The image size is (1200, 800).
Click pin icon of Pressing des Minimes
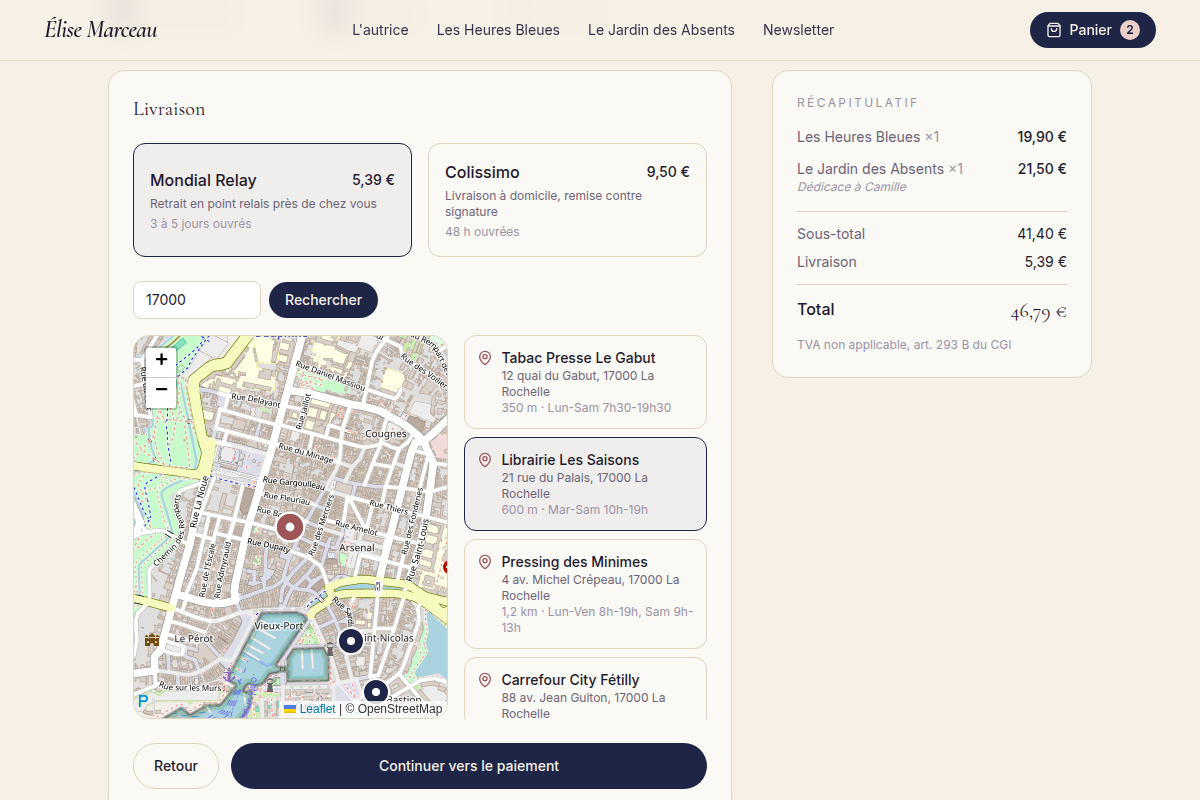click(x=485, y=562)
